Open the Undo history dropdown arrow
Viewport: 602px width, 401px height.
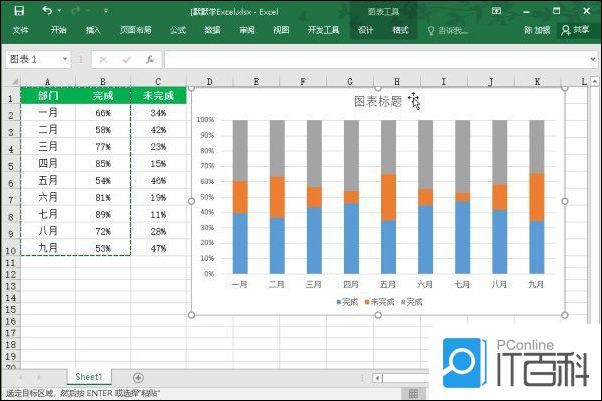[x=60, y=10]
